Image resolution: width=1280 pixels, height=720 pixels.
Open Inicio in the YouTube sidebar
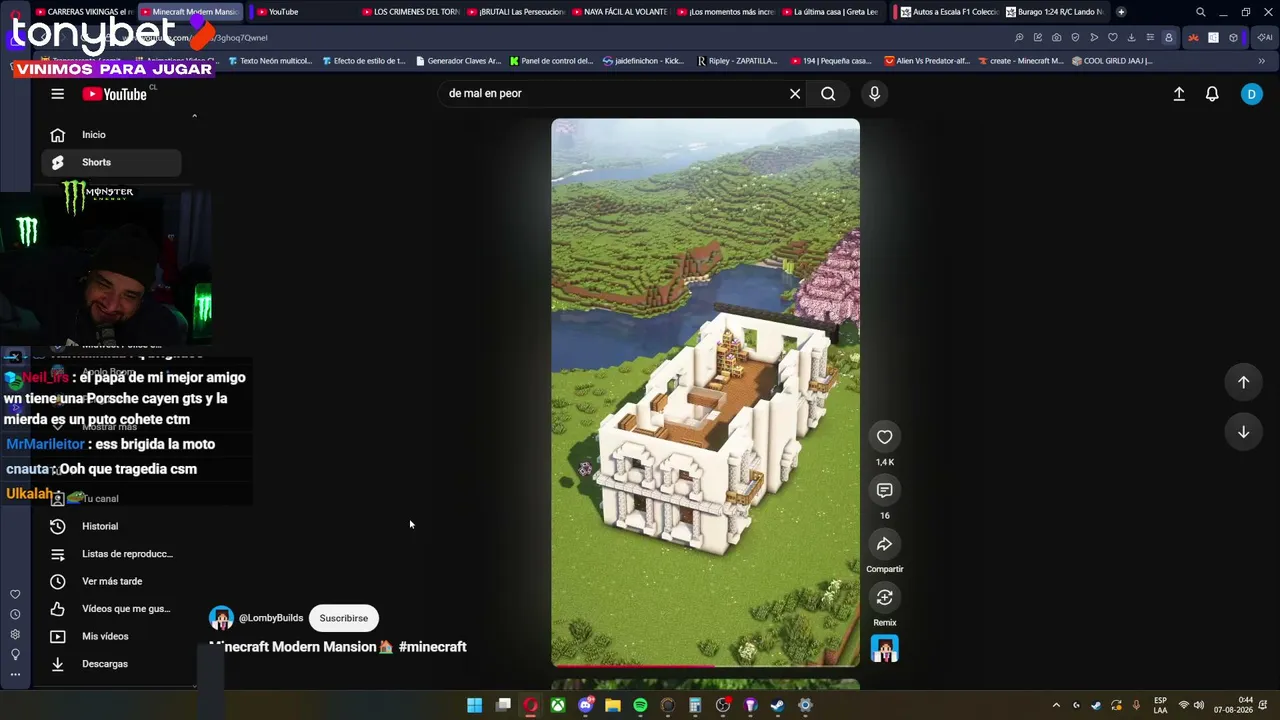[111, 135]
